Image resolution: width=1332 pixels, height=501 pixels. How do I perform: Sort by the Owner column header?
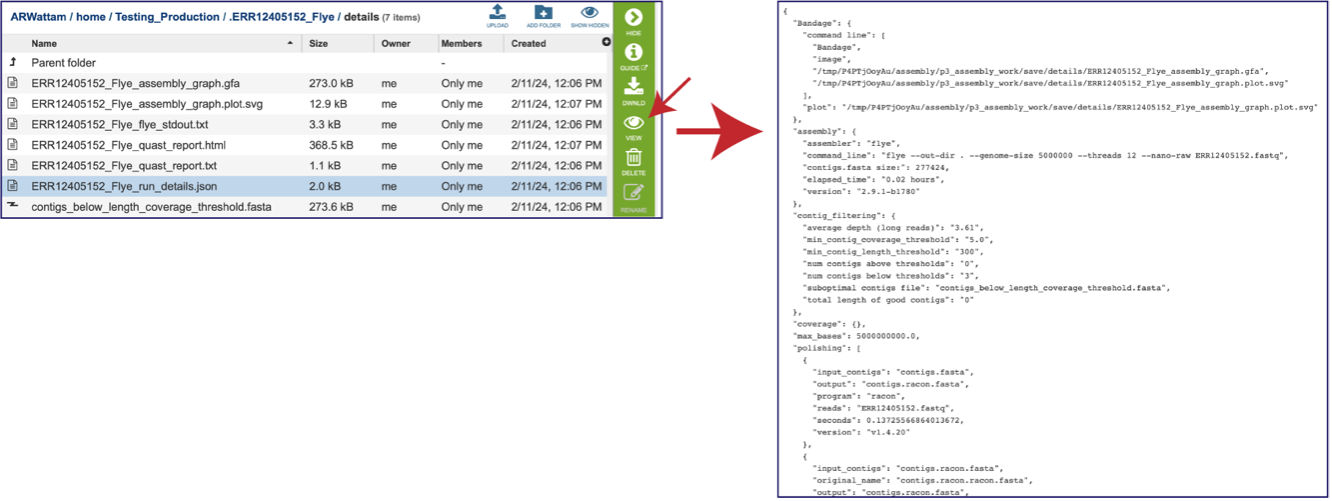[x=395, y=43]
